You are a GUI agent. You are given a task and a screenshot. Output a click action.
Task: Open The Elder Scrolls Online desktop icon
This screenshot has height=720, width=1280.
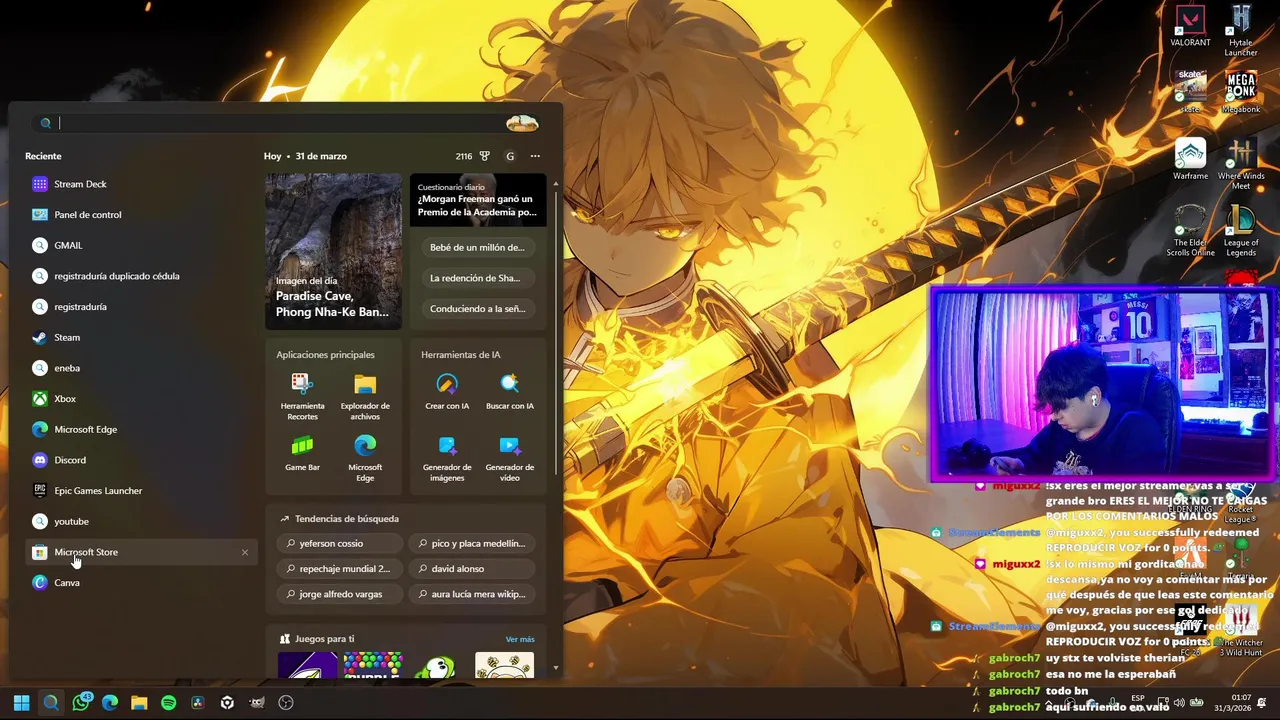point(1190,231)
